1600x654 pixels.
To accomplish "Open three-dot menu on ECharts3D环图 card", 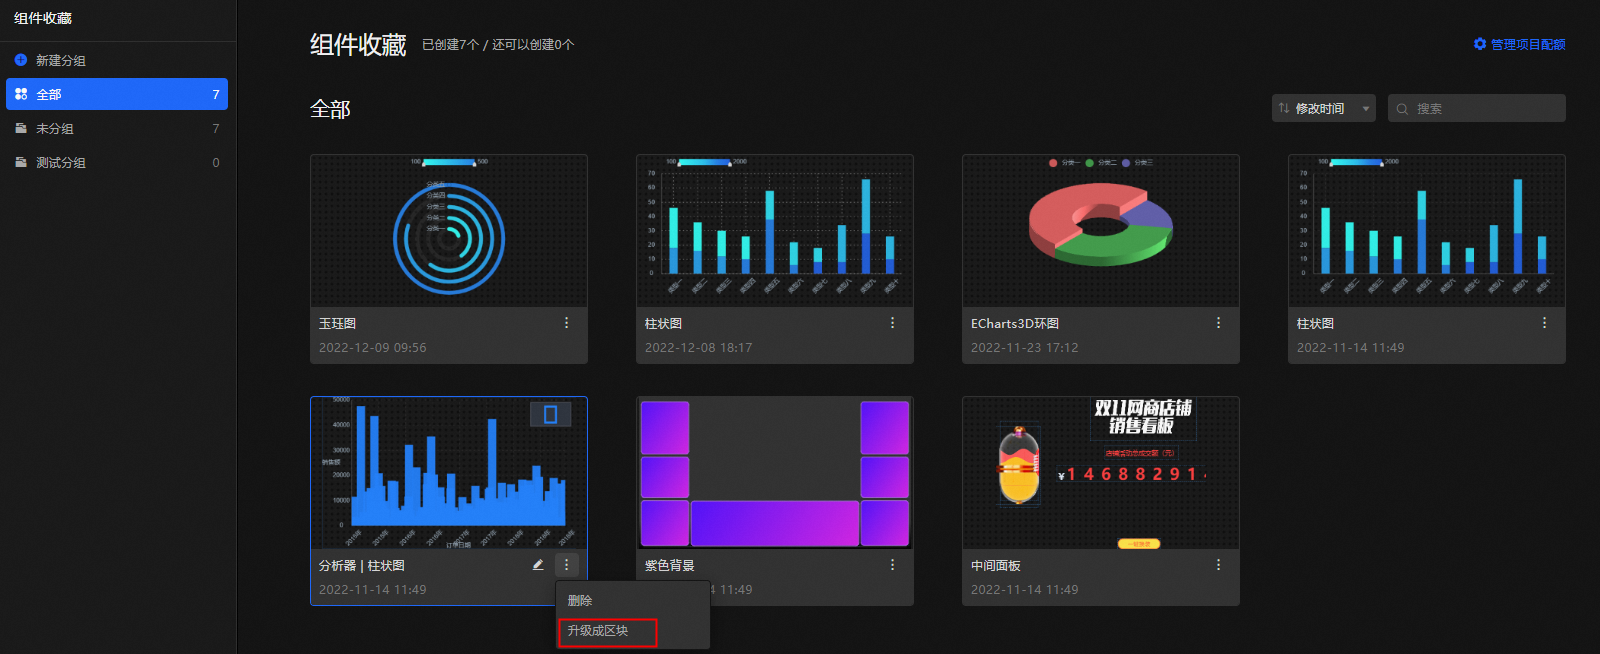I will [1218, 323].
